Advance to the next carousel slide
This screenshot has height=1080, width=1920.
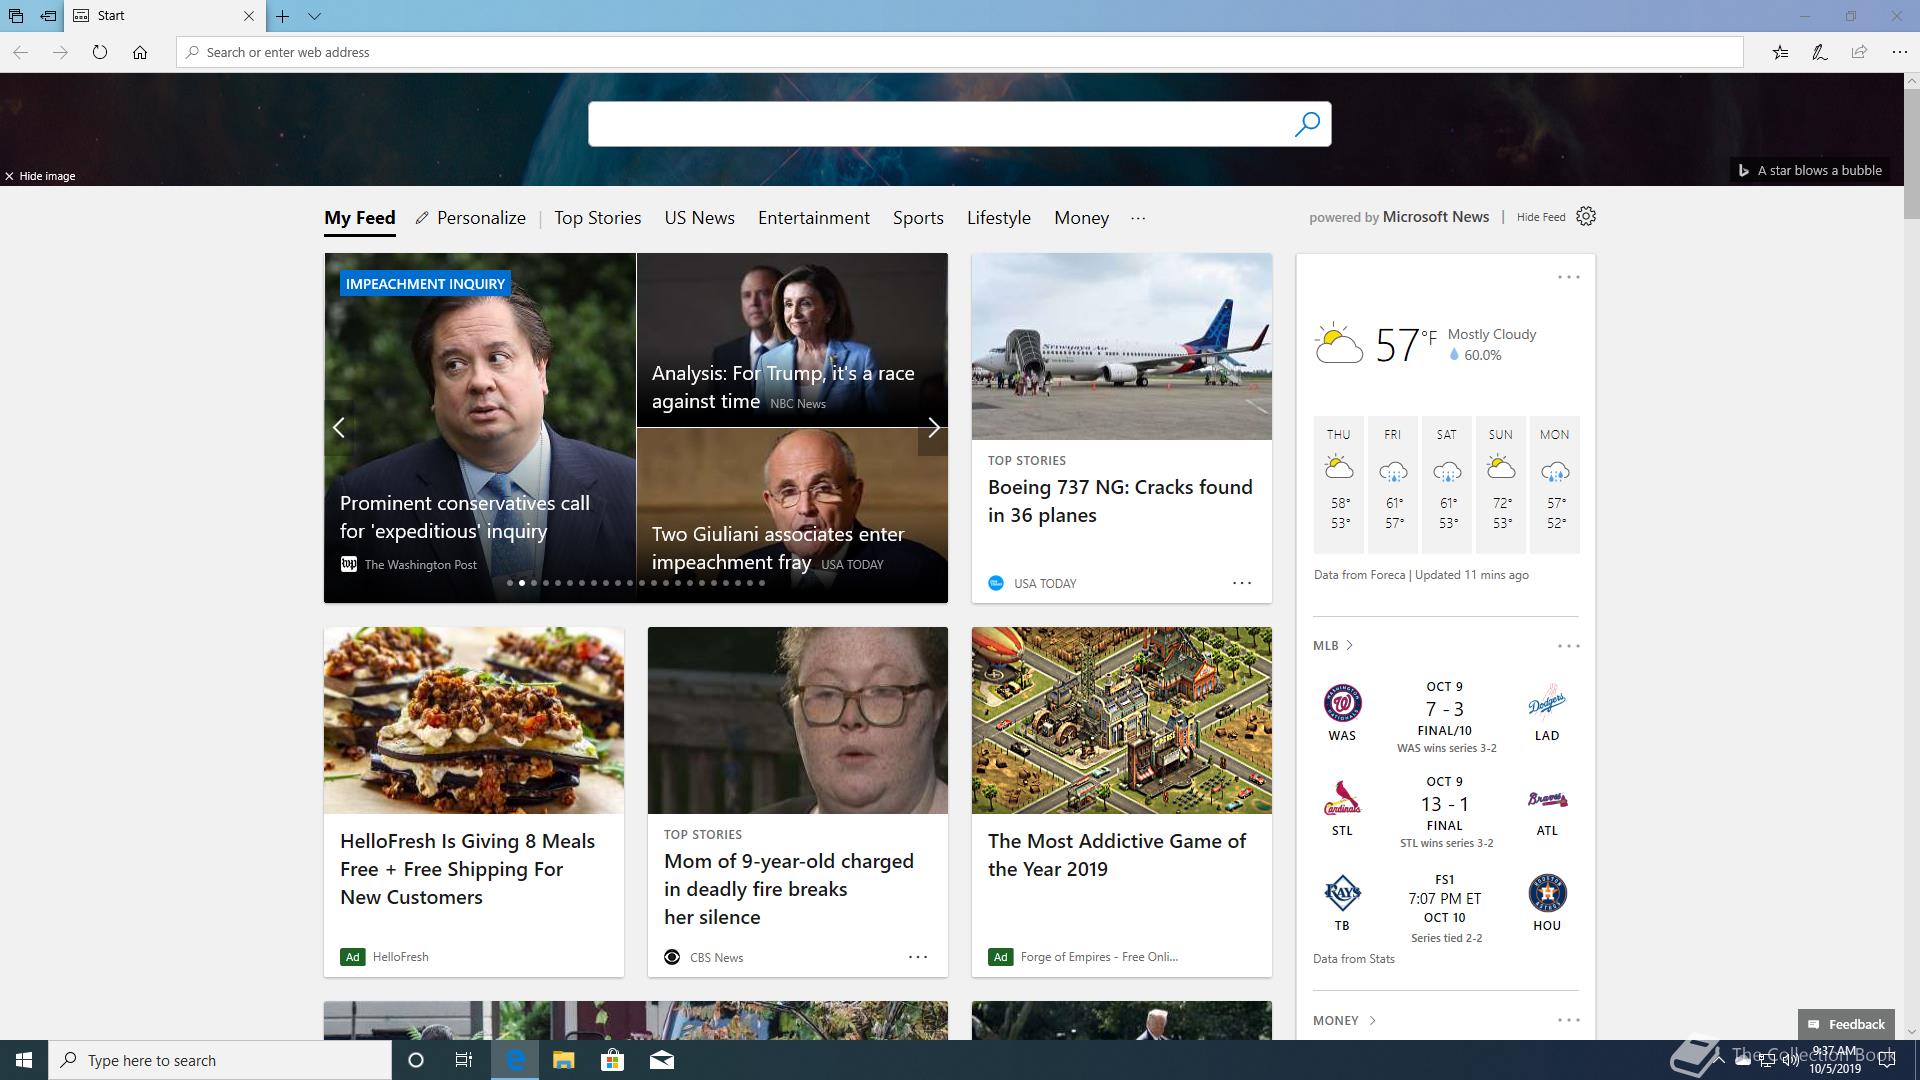tap(933, 428)
